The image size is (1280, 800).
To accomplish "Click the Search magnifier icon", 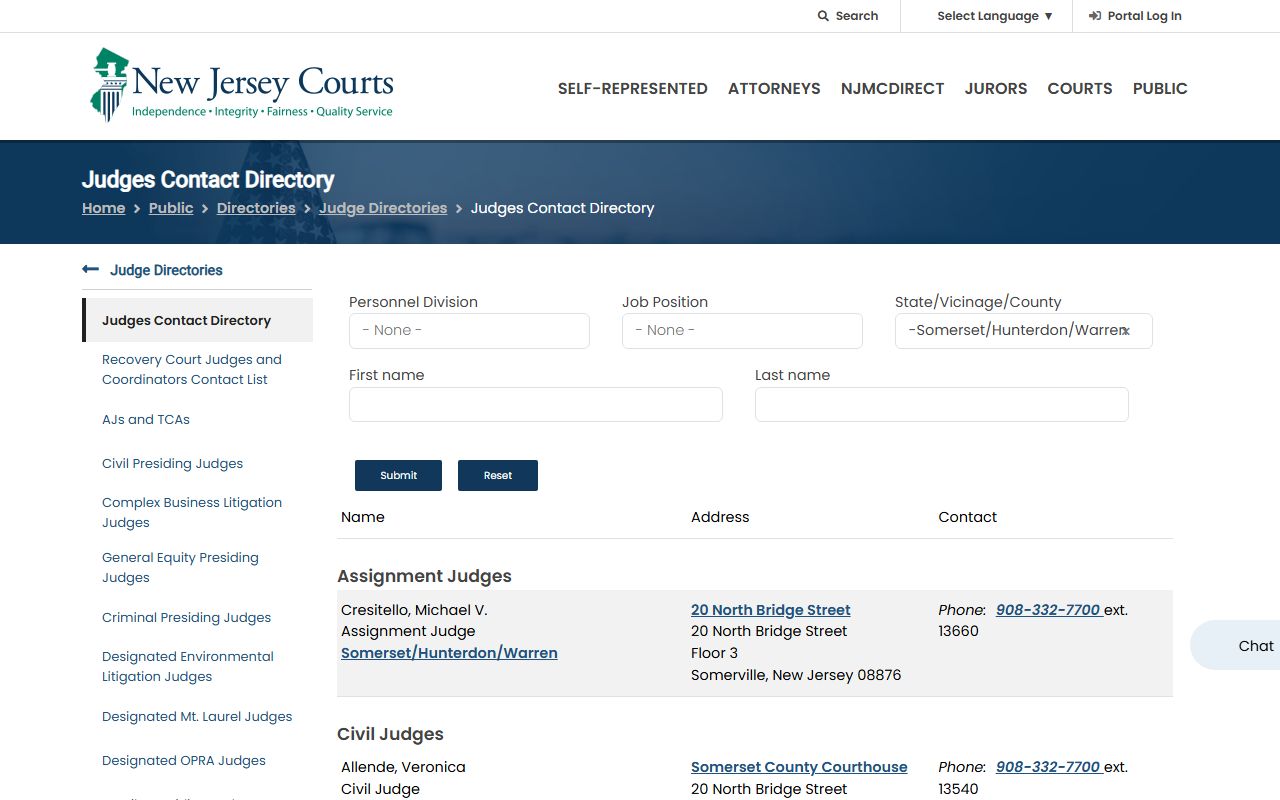I will (x=823, y=16).
